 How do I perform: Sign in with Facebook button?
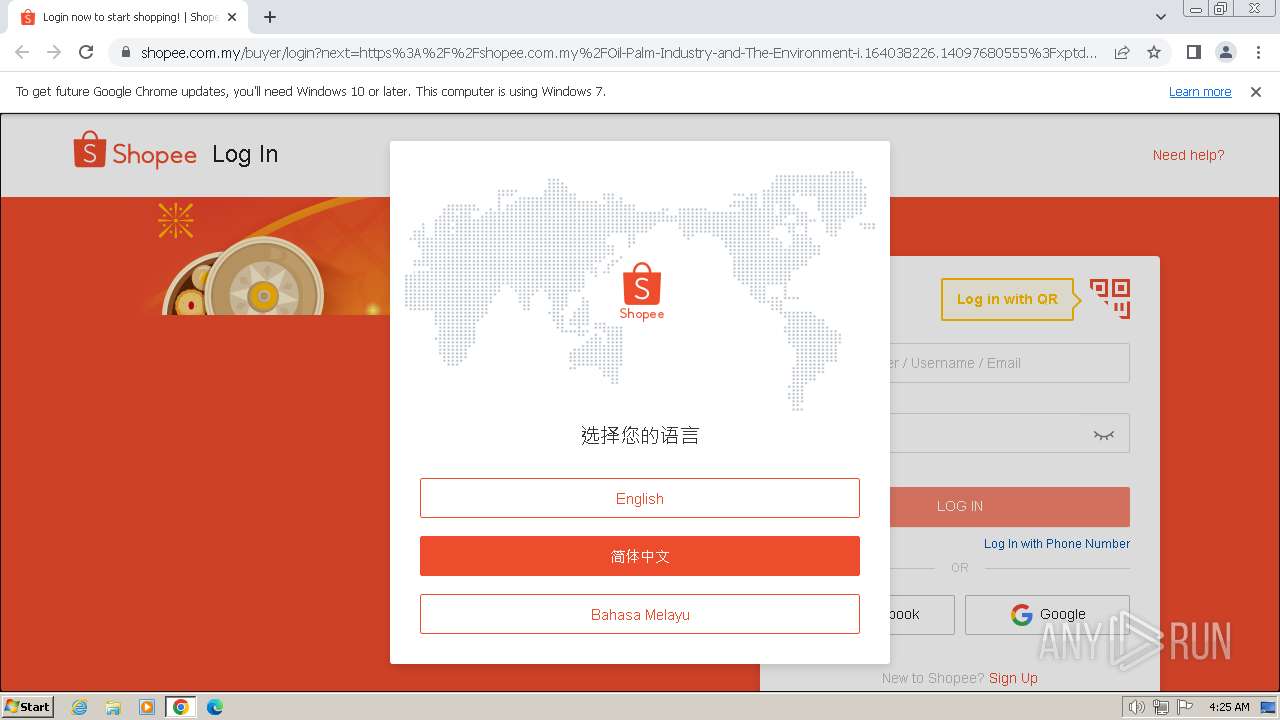[x=921, y=614]
